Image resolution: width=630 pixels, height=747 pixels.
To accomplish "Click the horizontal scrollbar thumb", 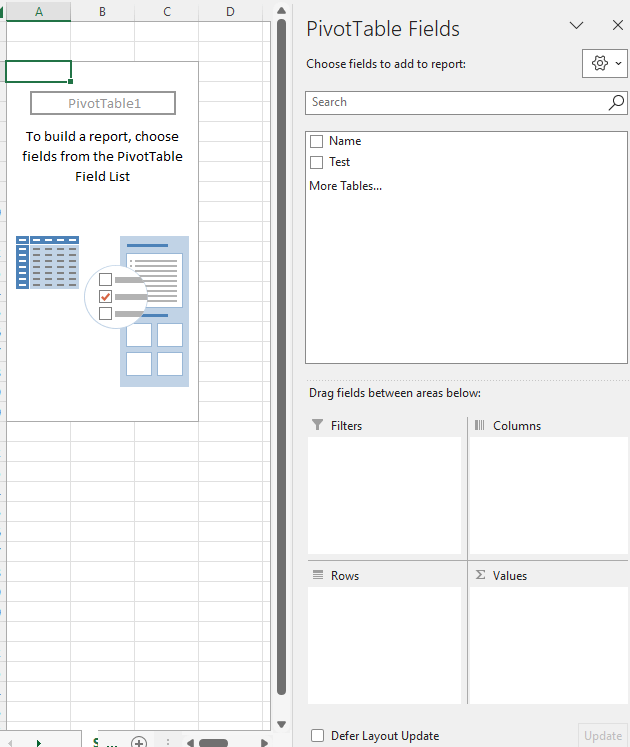I will pos(213,743).
